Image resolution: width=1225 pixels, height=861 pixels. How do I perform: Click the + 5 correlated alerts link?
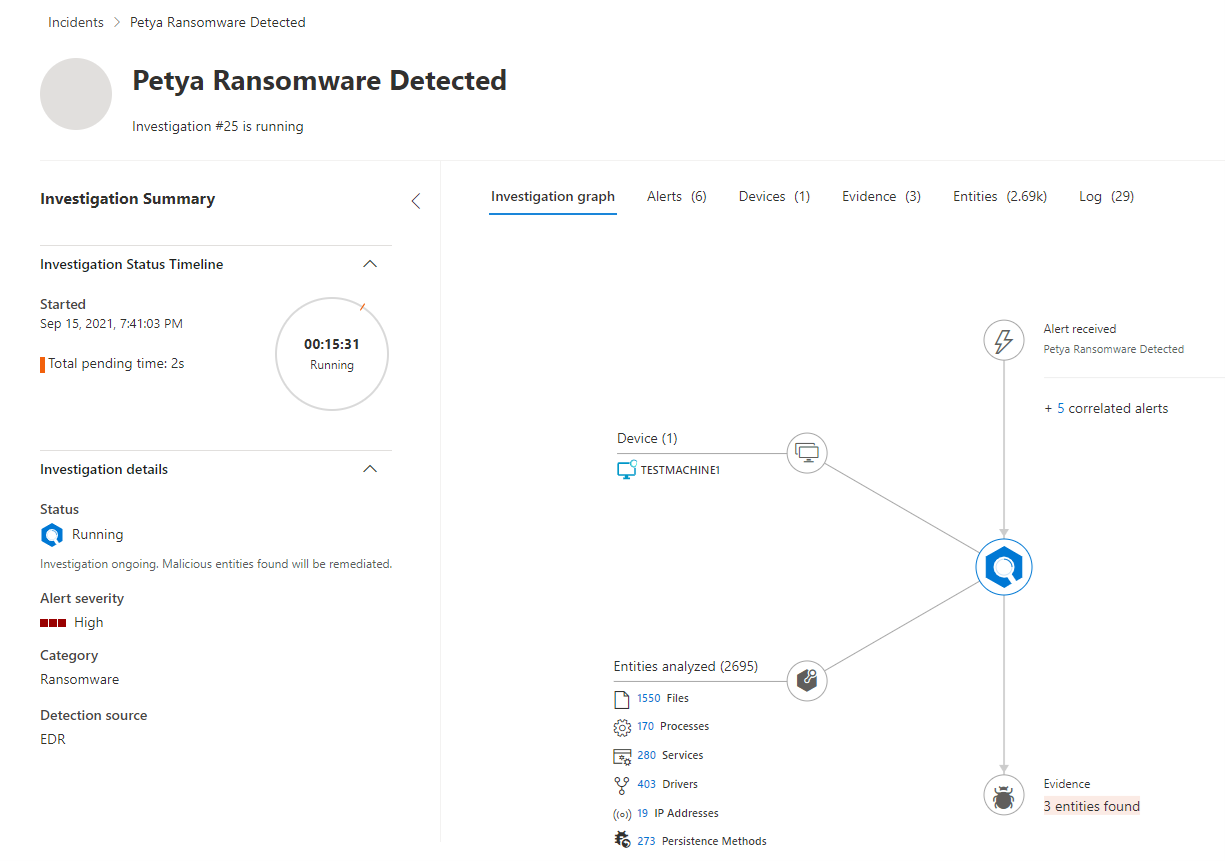point(1105,408)
